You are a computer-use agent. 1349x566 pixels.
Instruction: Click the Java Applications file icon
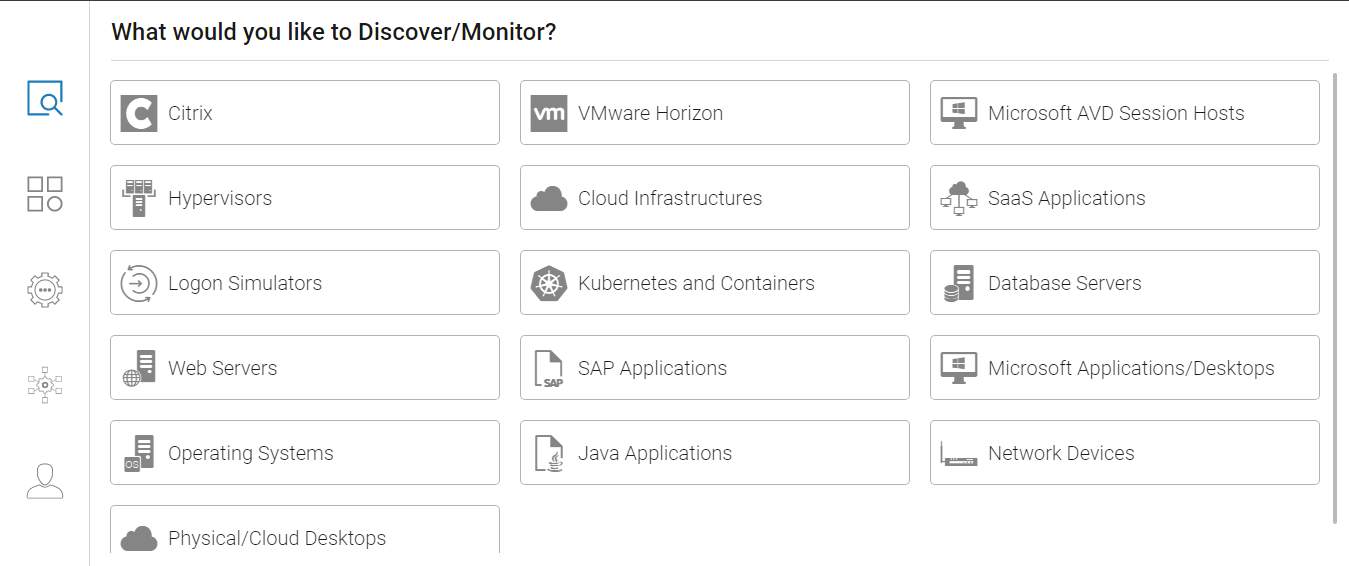(x=549, y=453)
